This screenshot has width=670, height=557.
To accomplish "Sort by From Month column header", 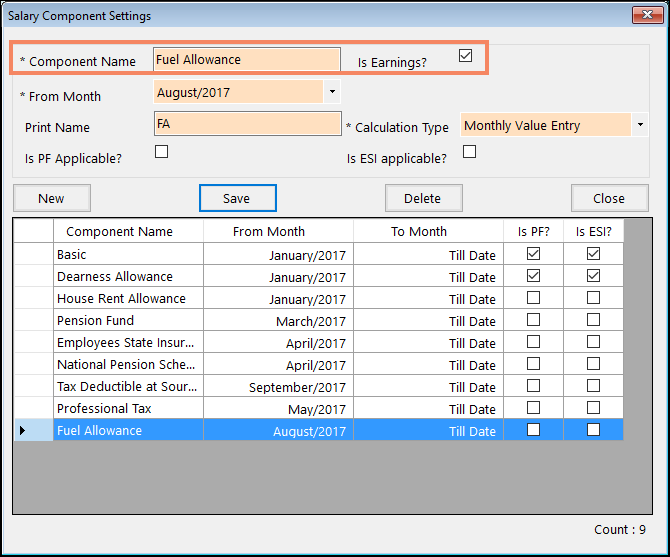I will 278,231.
